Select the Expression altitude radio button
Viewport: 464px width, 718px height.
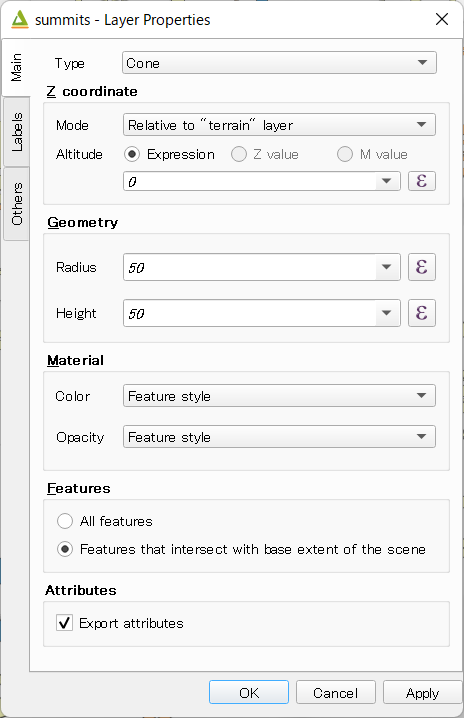[132, 154]
